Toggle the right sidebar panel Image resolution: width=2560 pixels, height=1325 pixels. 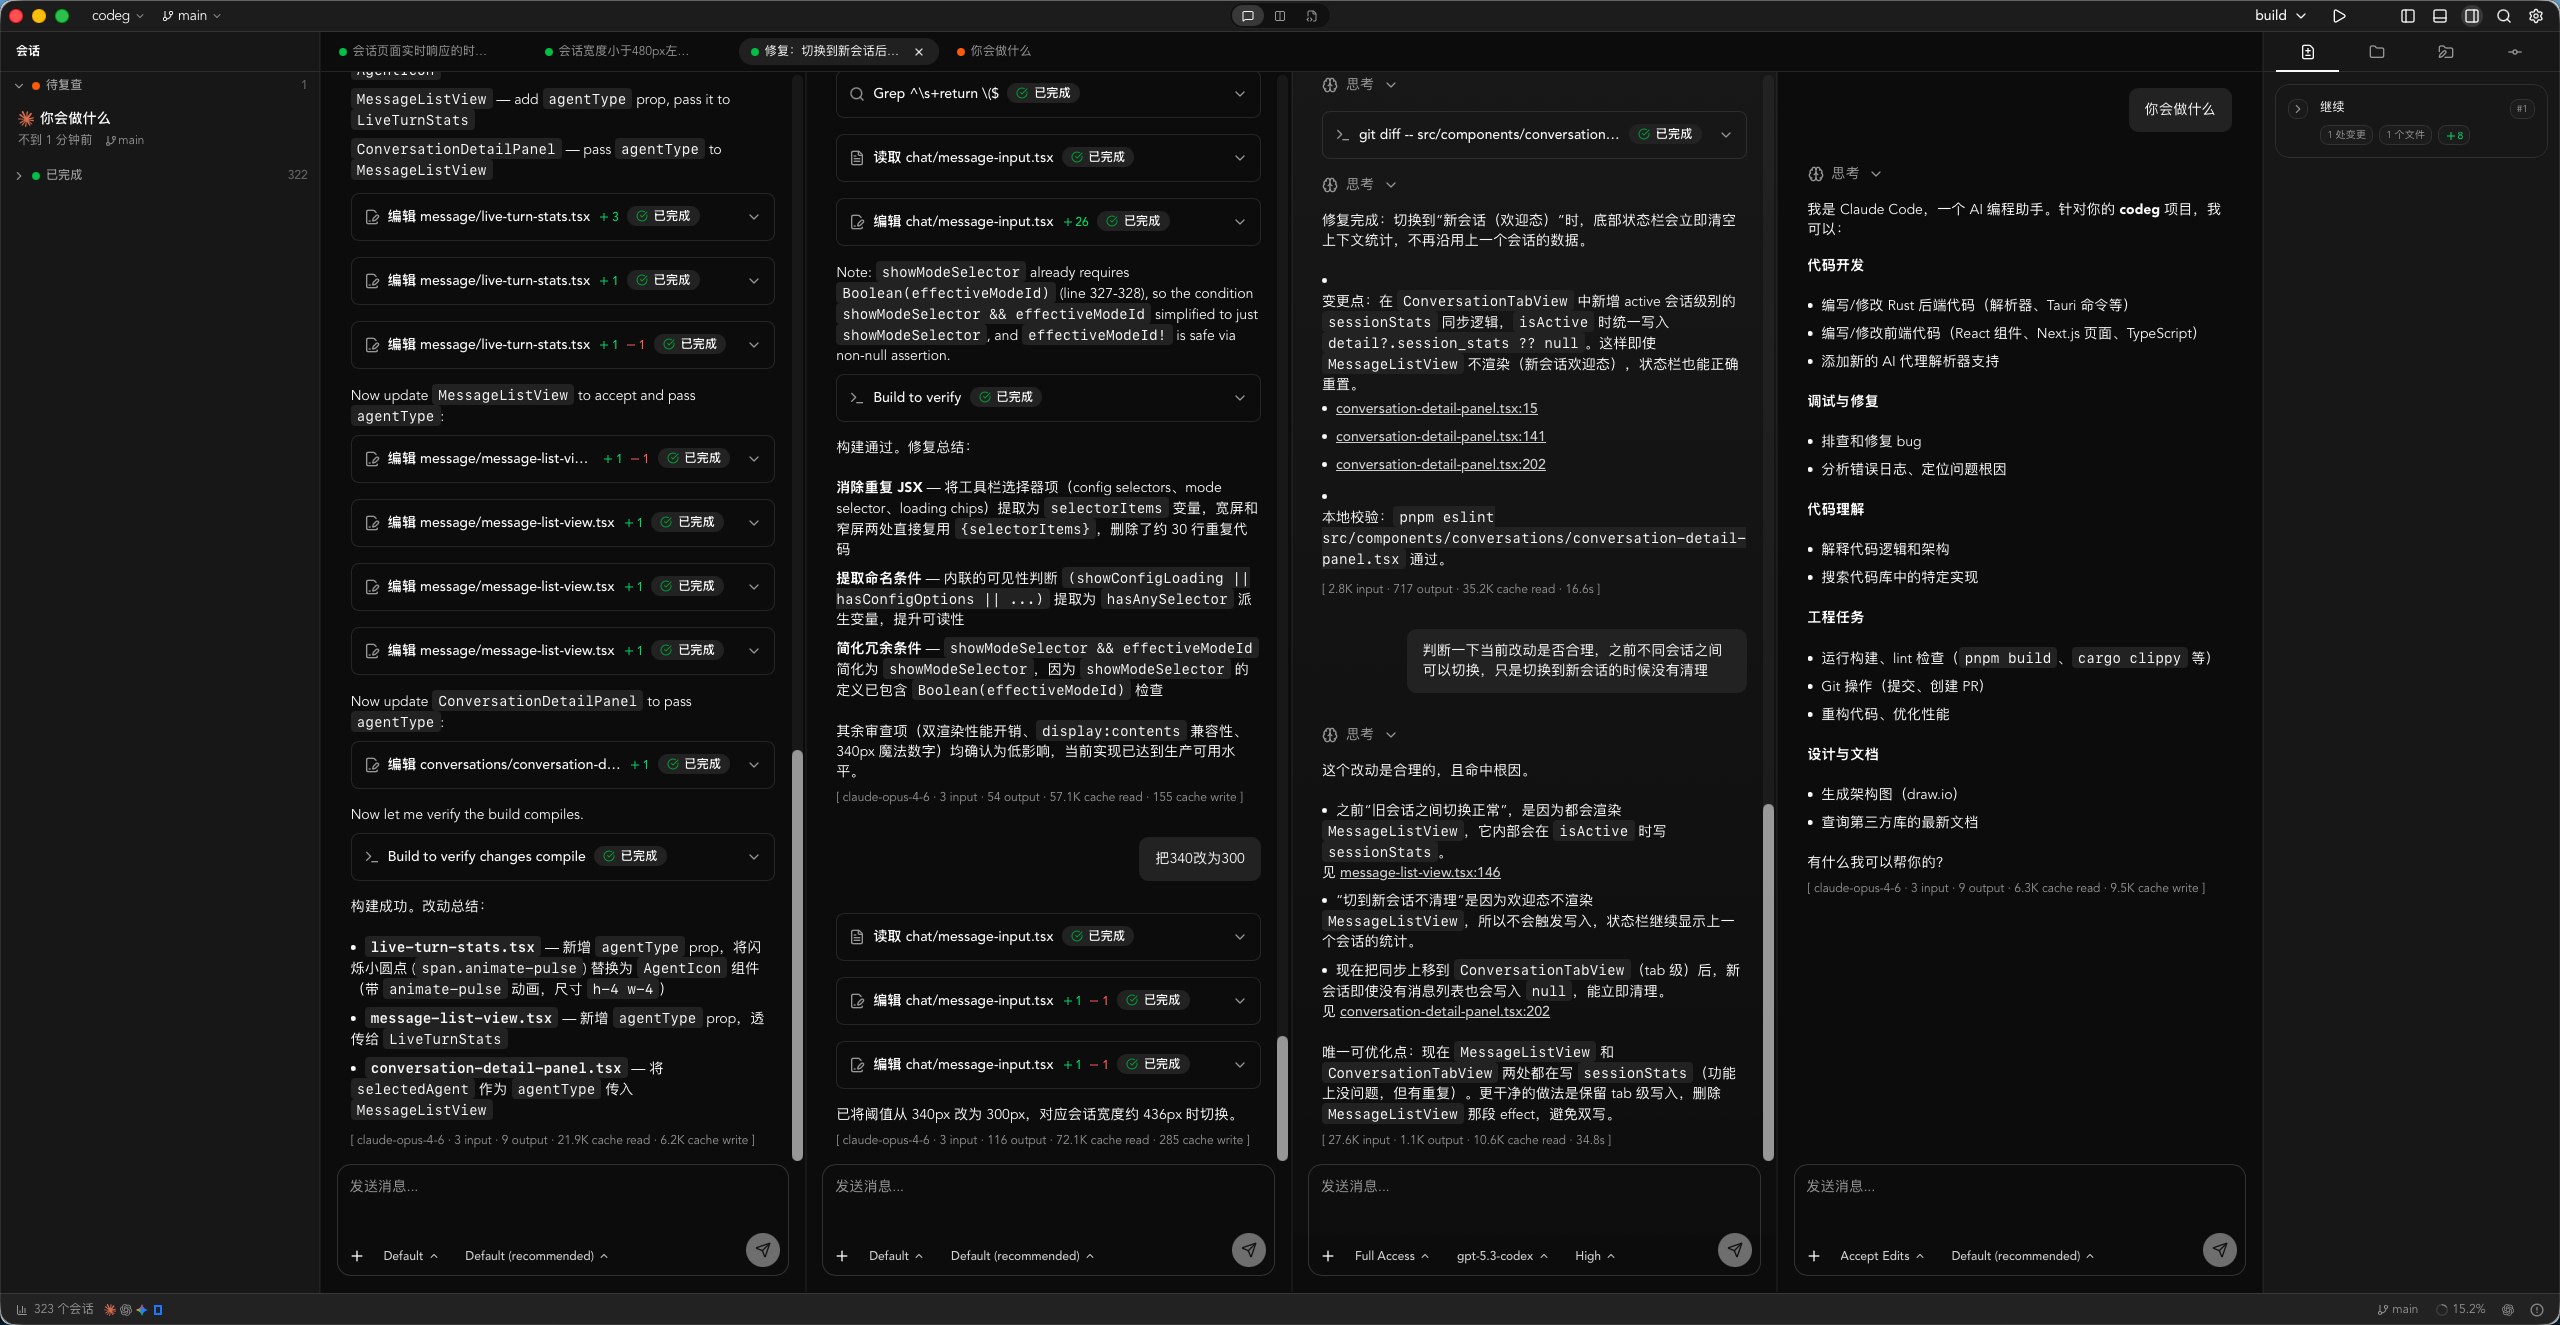pos(2472,16)
